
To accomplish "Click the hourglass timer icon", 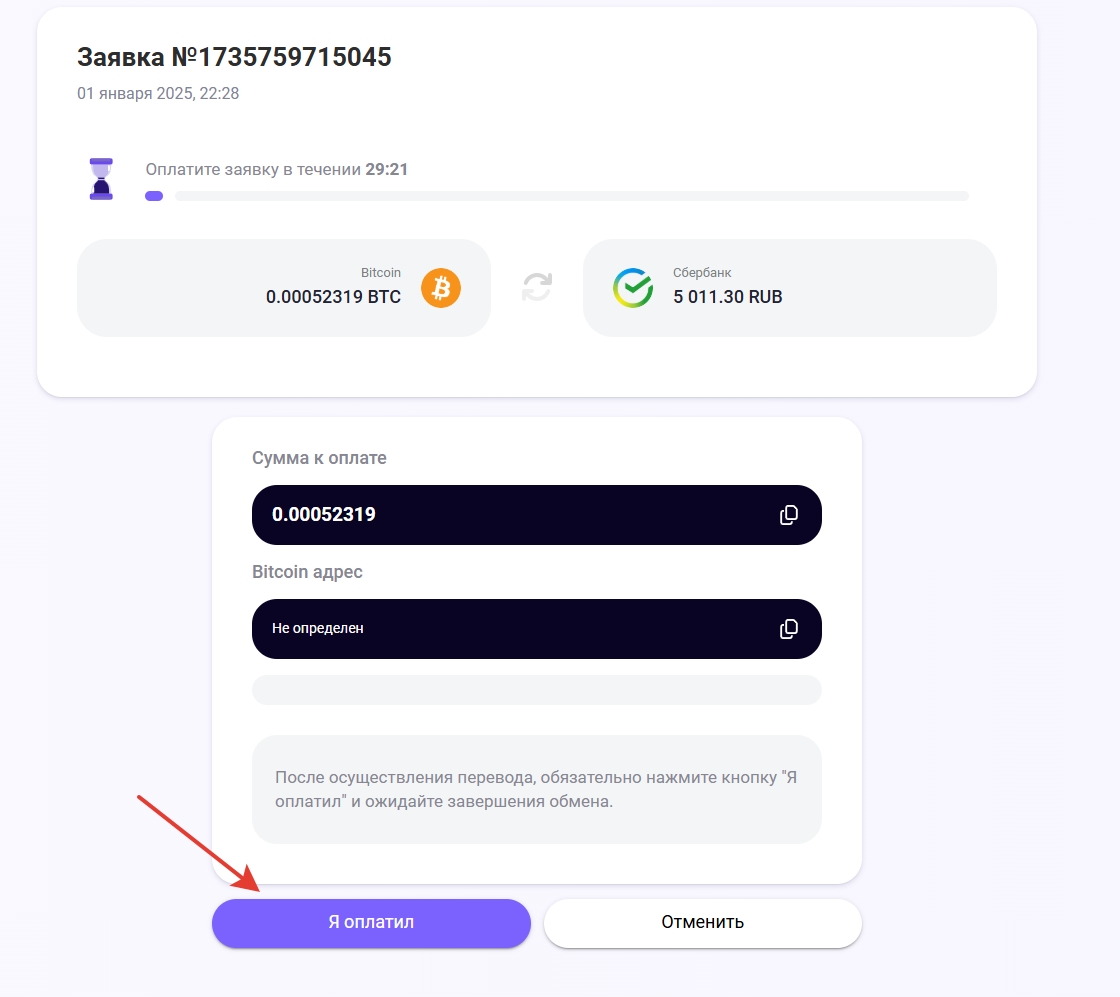I will tap(101, 179).
